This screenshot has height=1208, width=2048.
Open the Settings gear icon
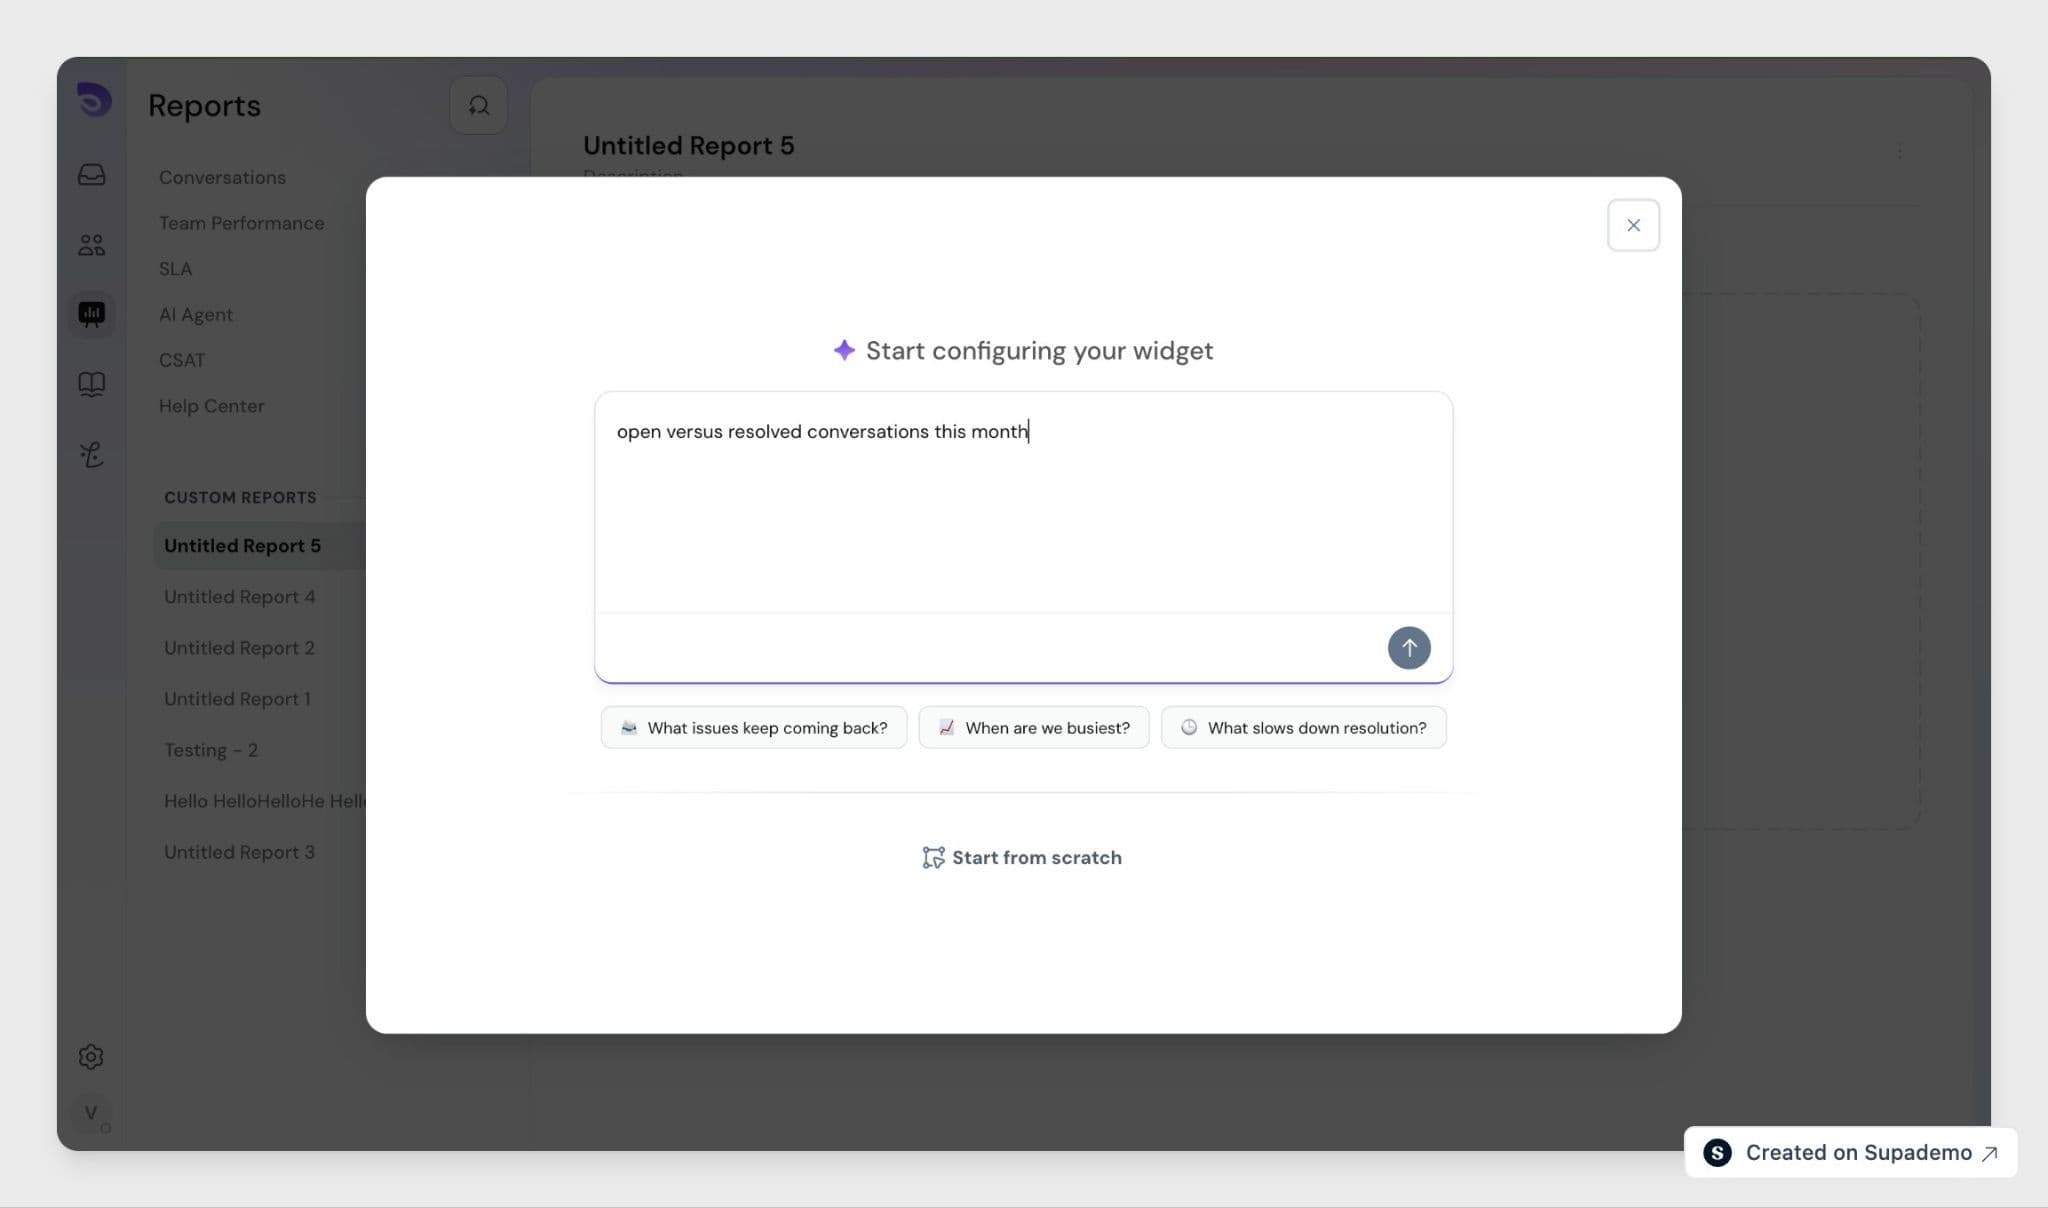click(x=91, y=1057)
